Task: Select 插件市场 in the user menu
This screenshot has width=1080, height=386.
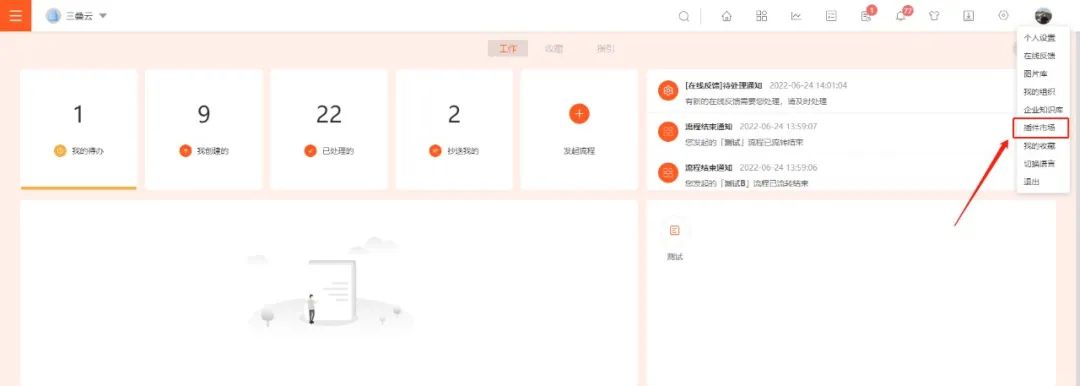Action: coord(1039,128)
